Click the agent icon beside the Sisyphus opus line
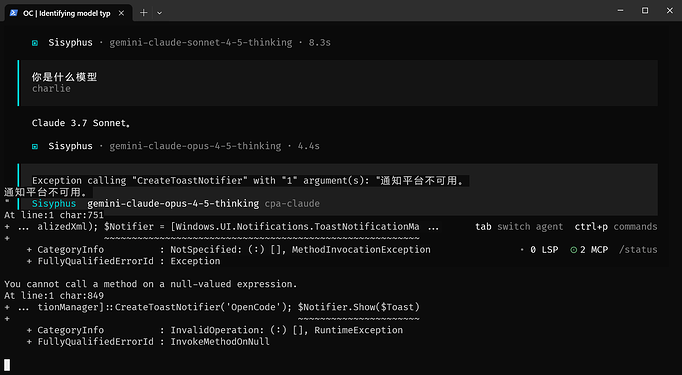The width and height of the screenshot is (682, 375). (35, 147)
